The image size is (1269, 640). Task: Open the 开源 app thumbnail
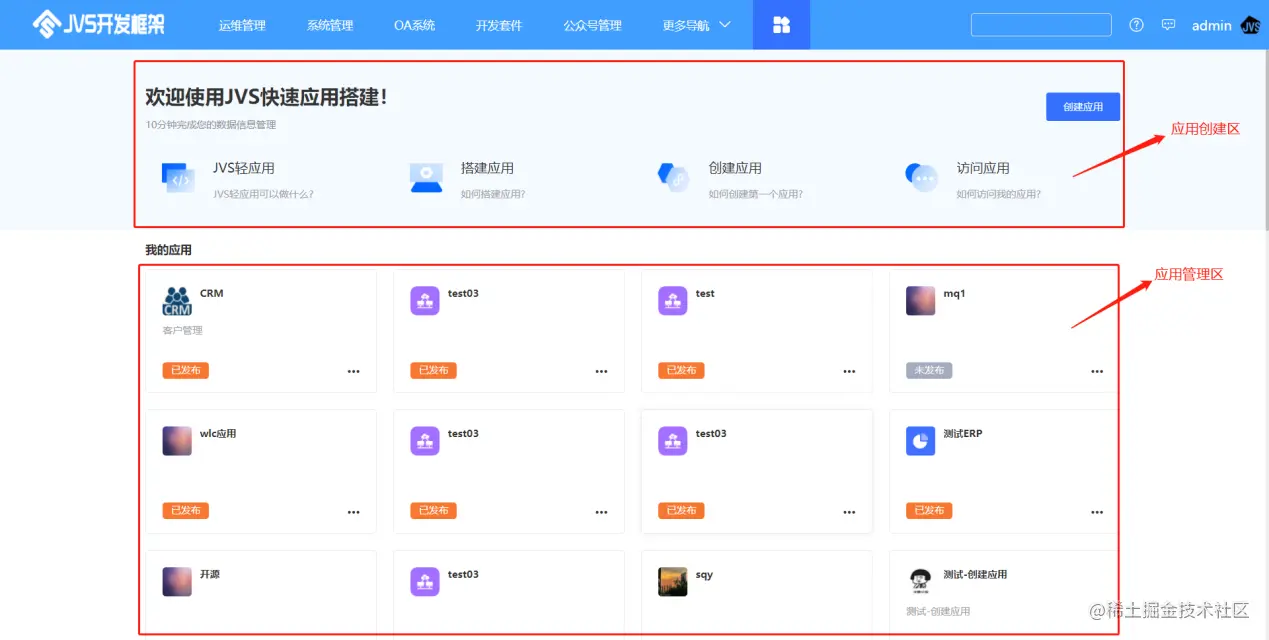177,582
